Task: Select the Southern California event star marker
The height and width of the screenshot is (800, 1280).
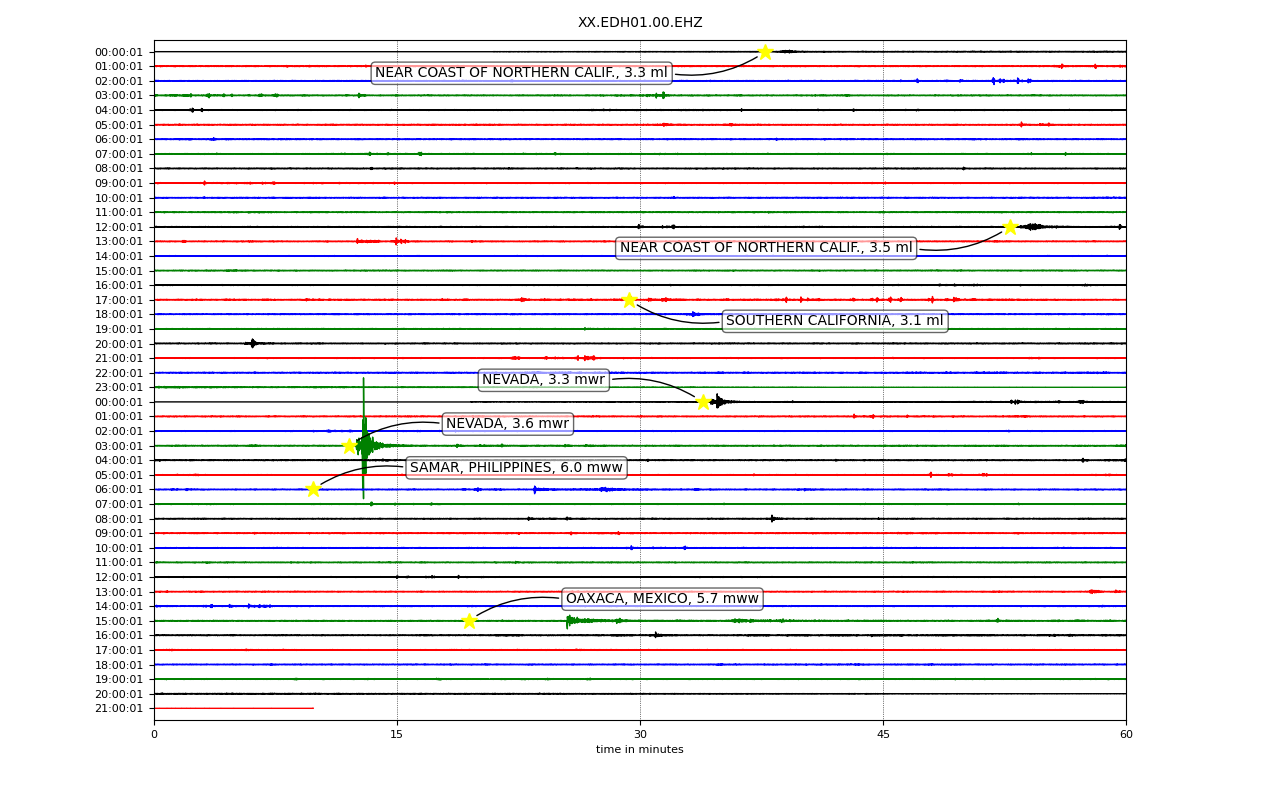Action: 628,300
